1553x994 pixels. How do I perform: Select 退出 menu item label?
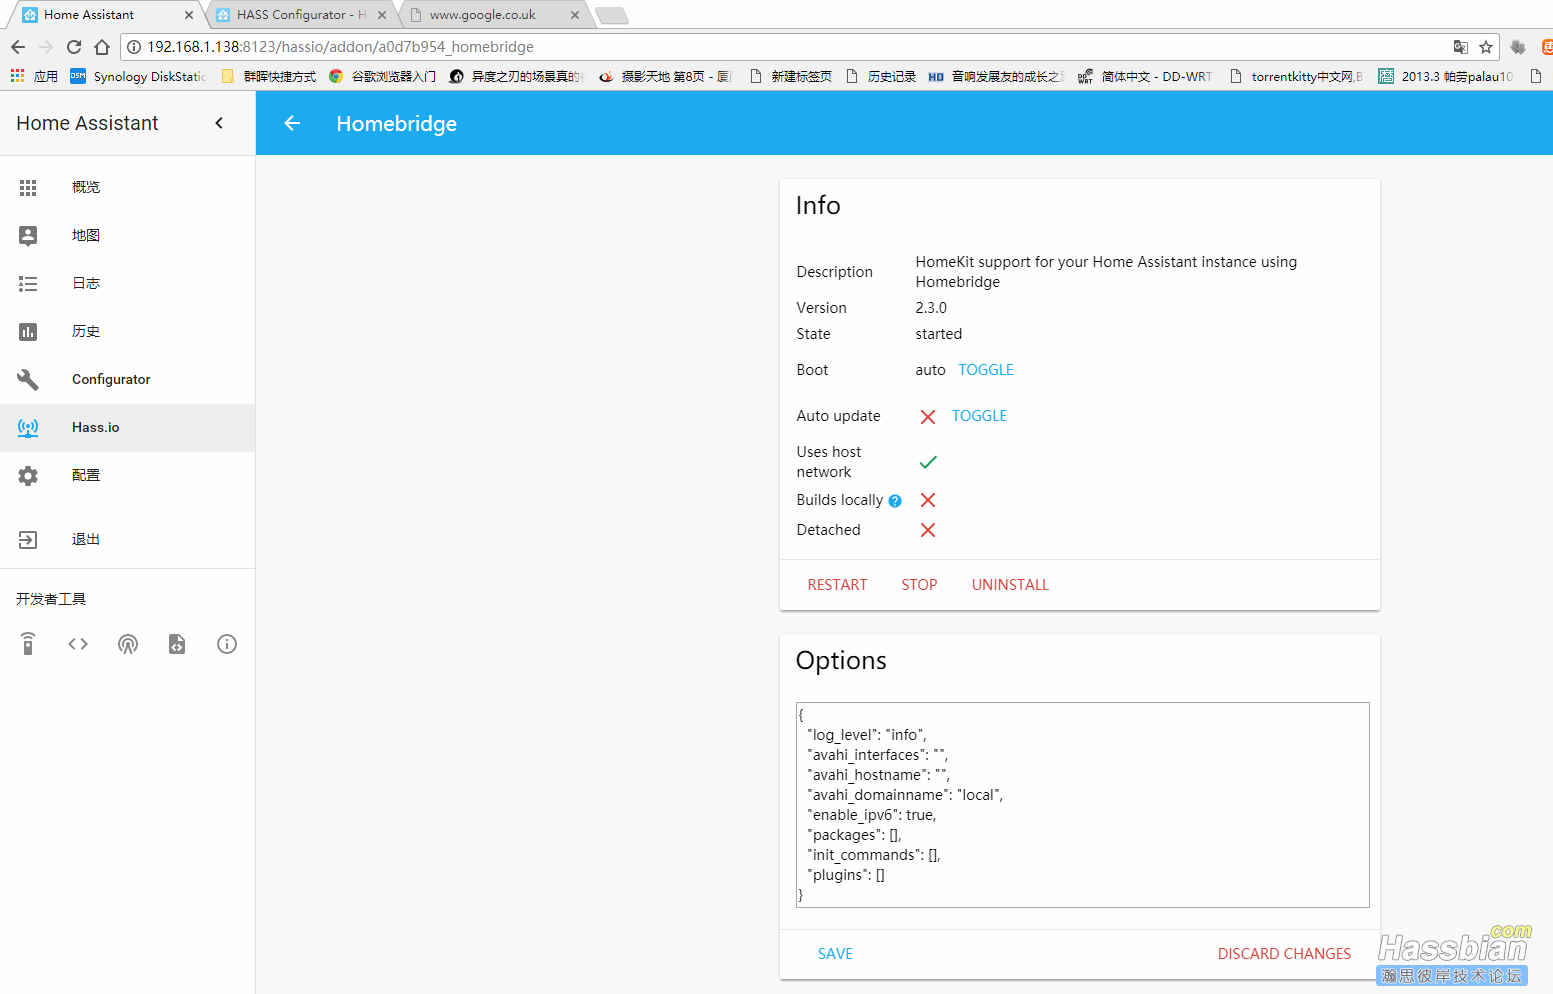[86, 539]
